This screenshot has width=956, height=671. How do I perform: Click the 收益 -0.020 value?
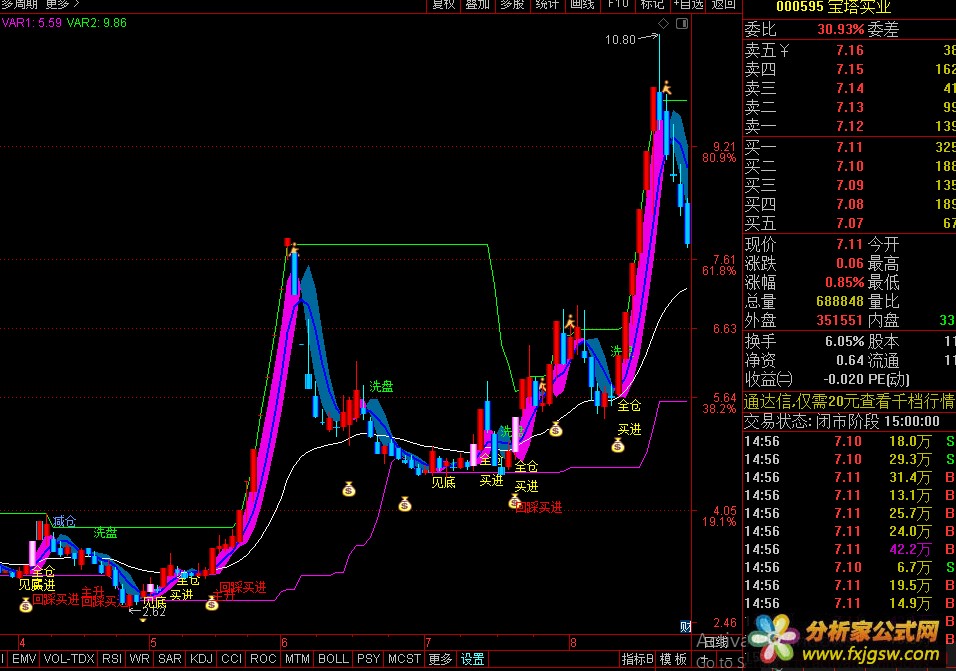[844, 379]
